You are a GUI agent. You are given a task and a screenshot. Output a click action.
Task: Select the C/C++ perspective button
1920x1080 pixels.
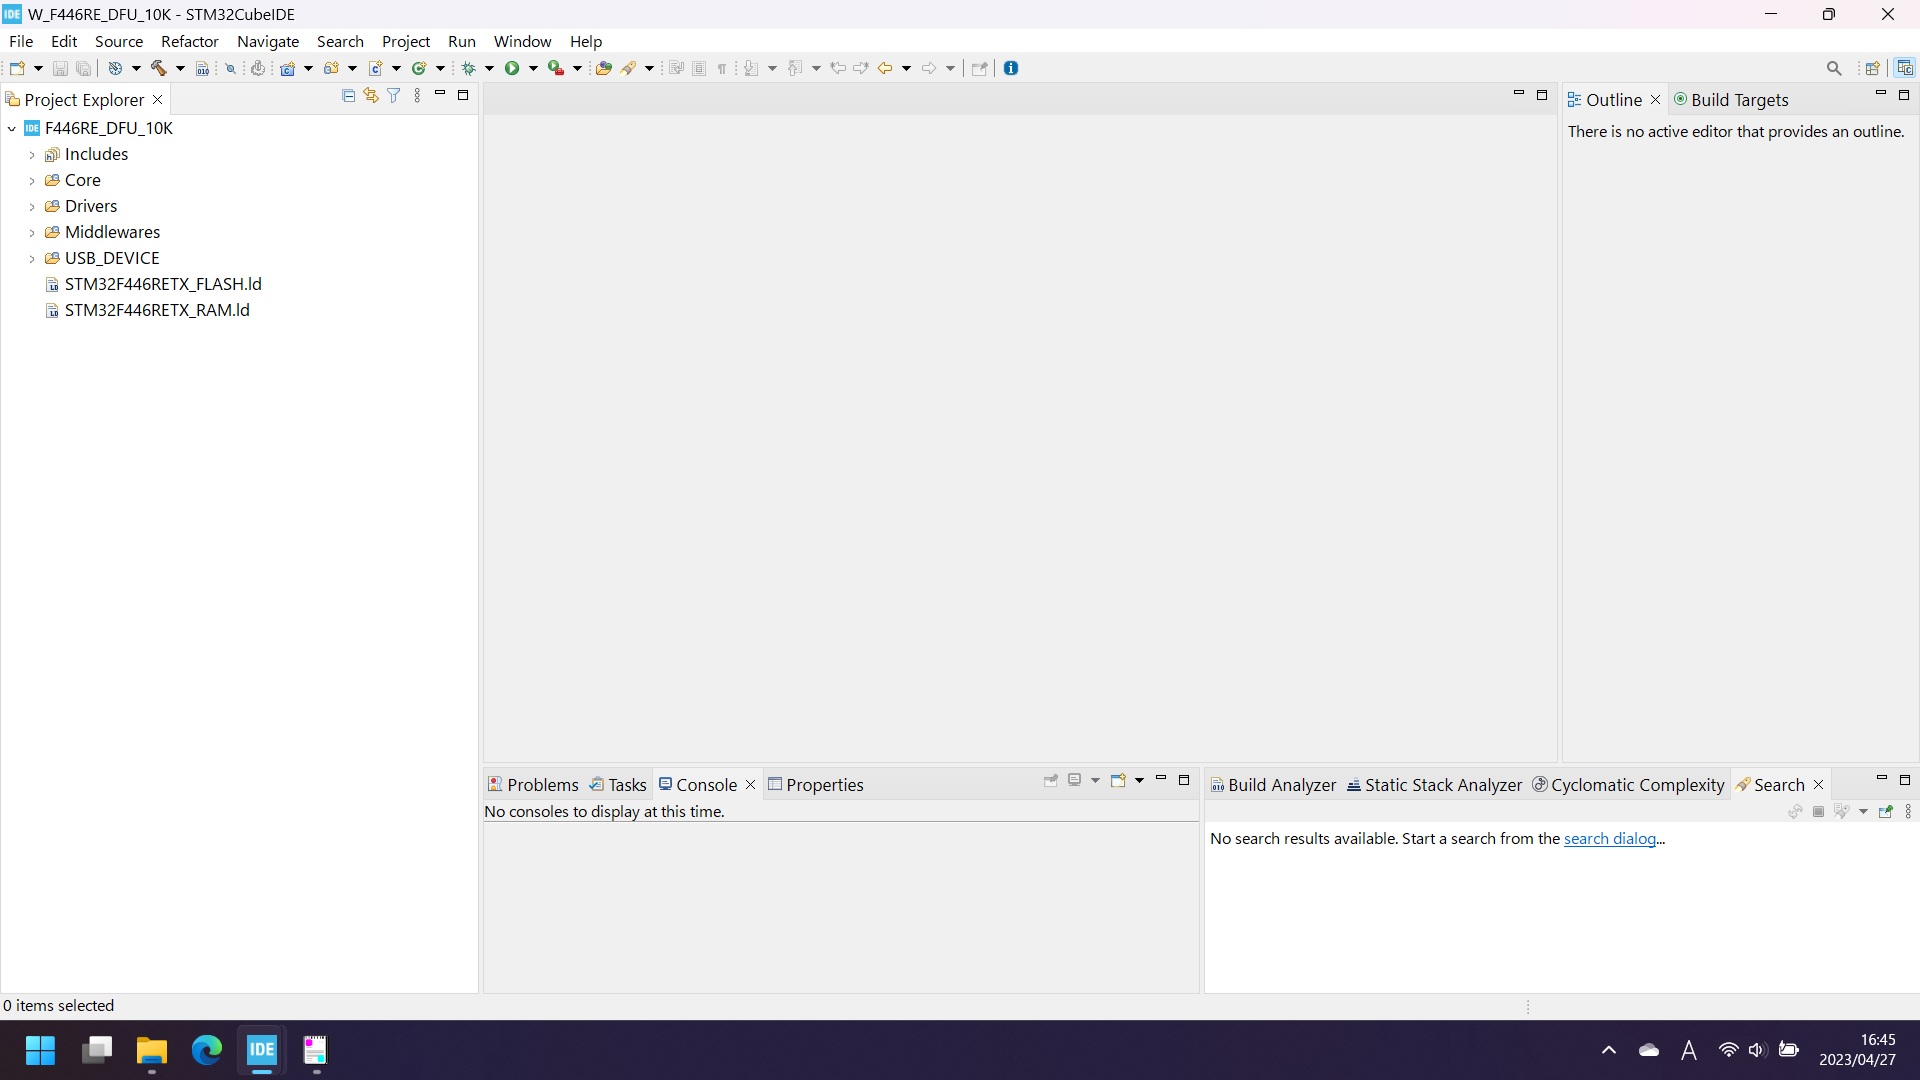[x=1905, y=68]
